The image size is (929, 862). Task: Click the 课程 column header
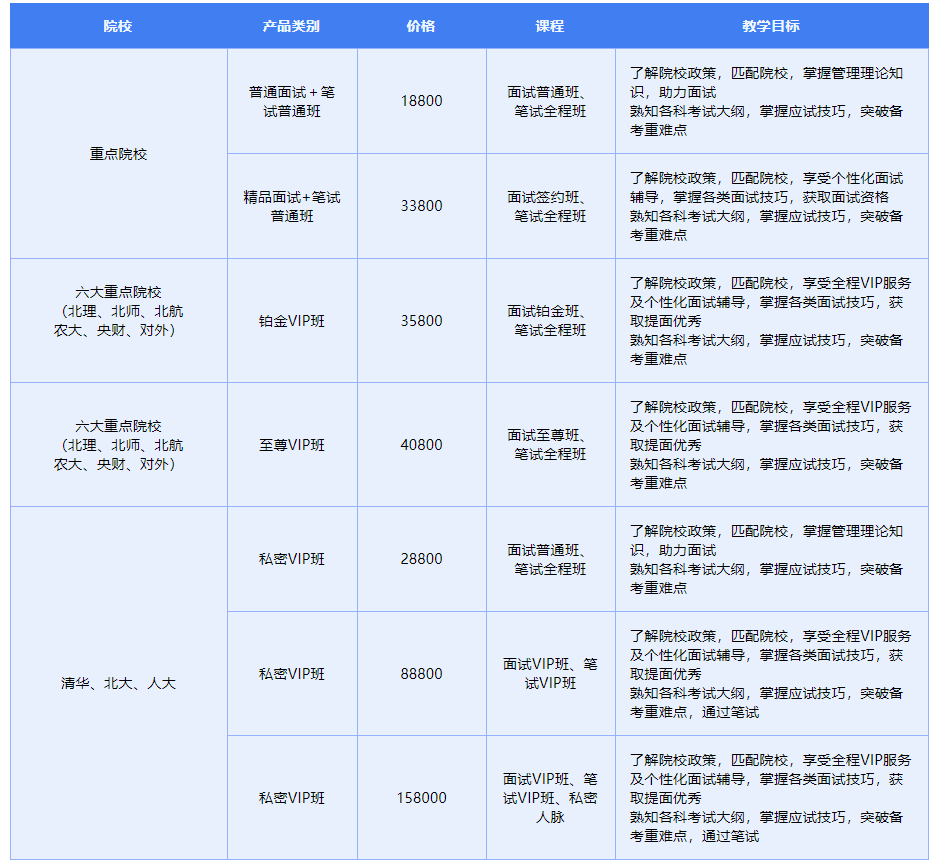coord(551,27)
